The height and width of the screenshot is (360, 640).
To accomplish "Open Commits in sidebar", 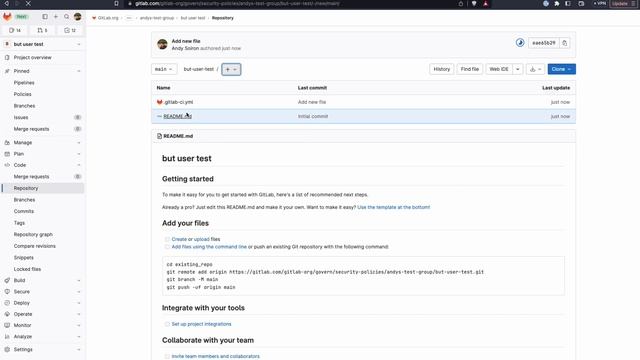I will [43, 211].
